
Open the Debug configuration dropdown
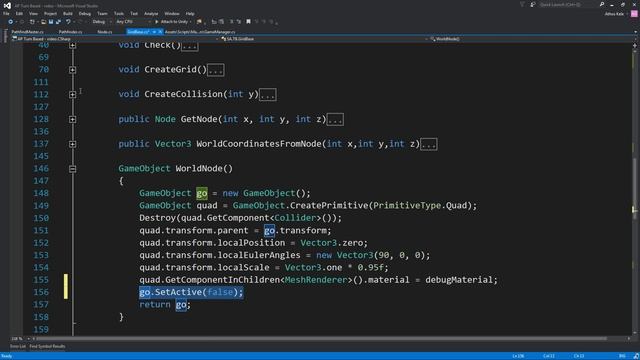(101, 22)
